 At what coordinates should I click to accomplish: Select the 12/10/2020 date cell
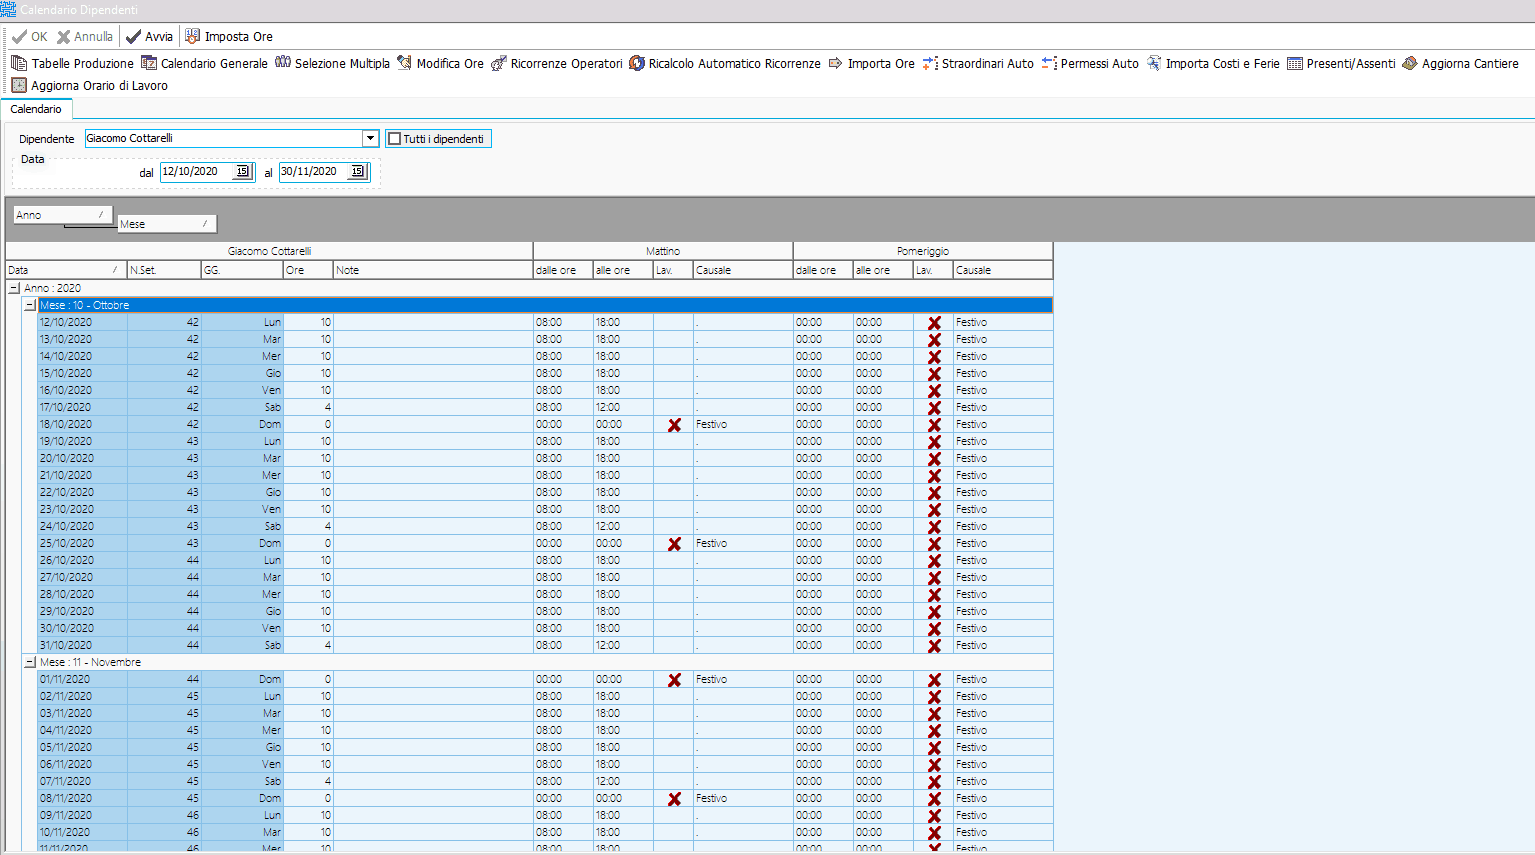pos(82,322)
